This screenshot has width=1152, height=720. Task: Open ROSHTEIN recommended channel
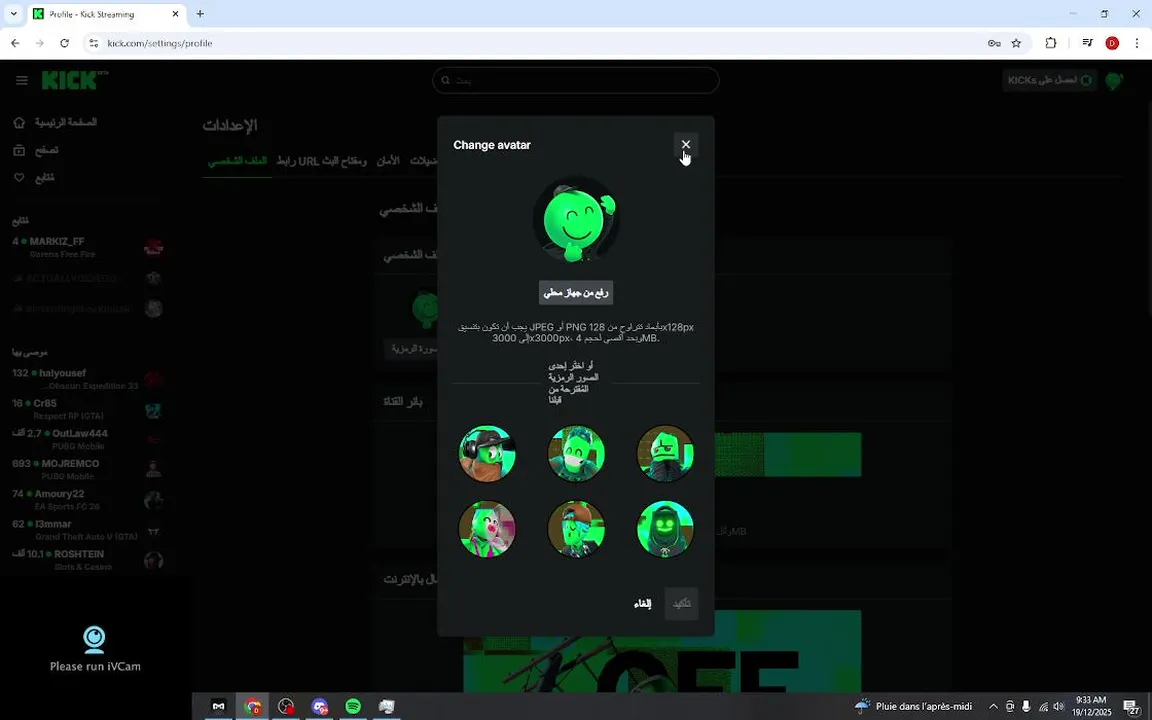click(87, 560)
